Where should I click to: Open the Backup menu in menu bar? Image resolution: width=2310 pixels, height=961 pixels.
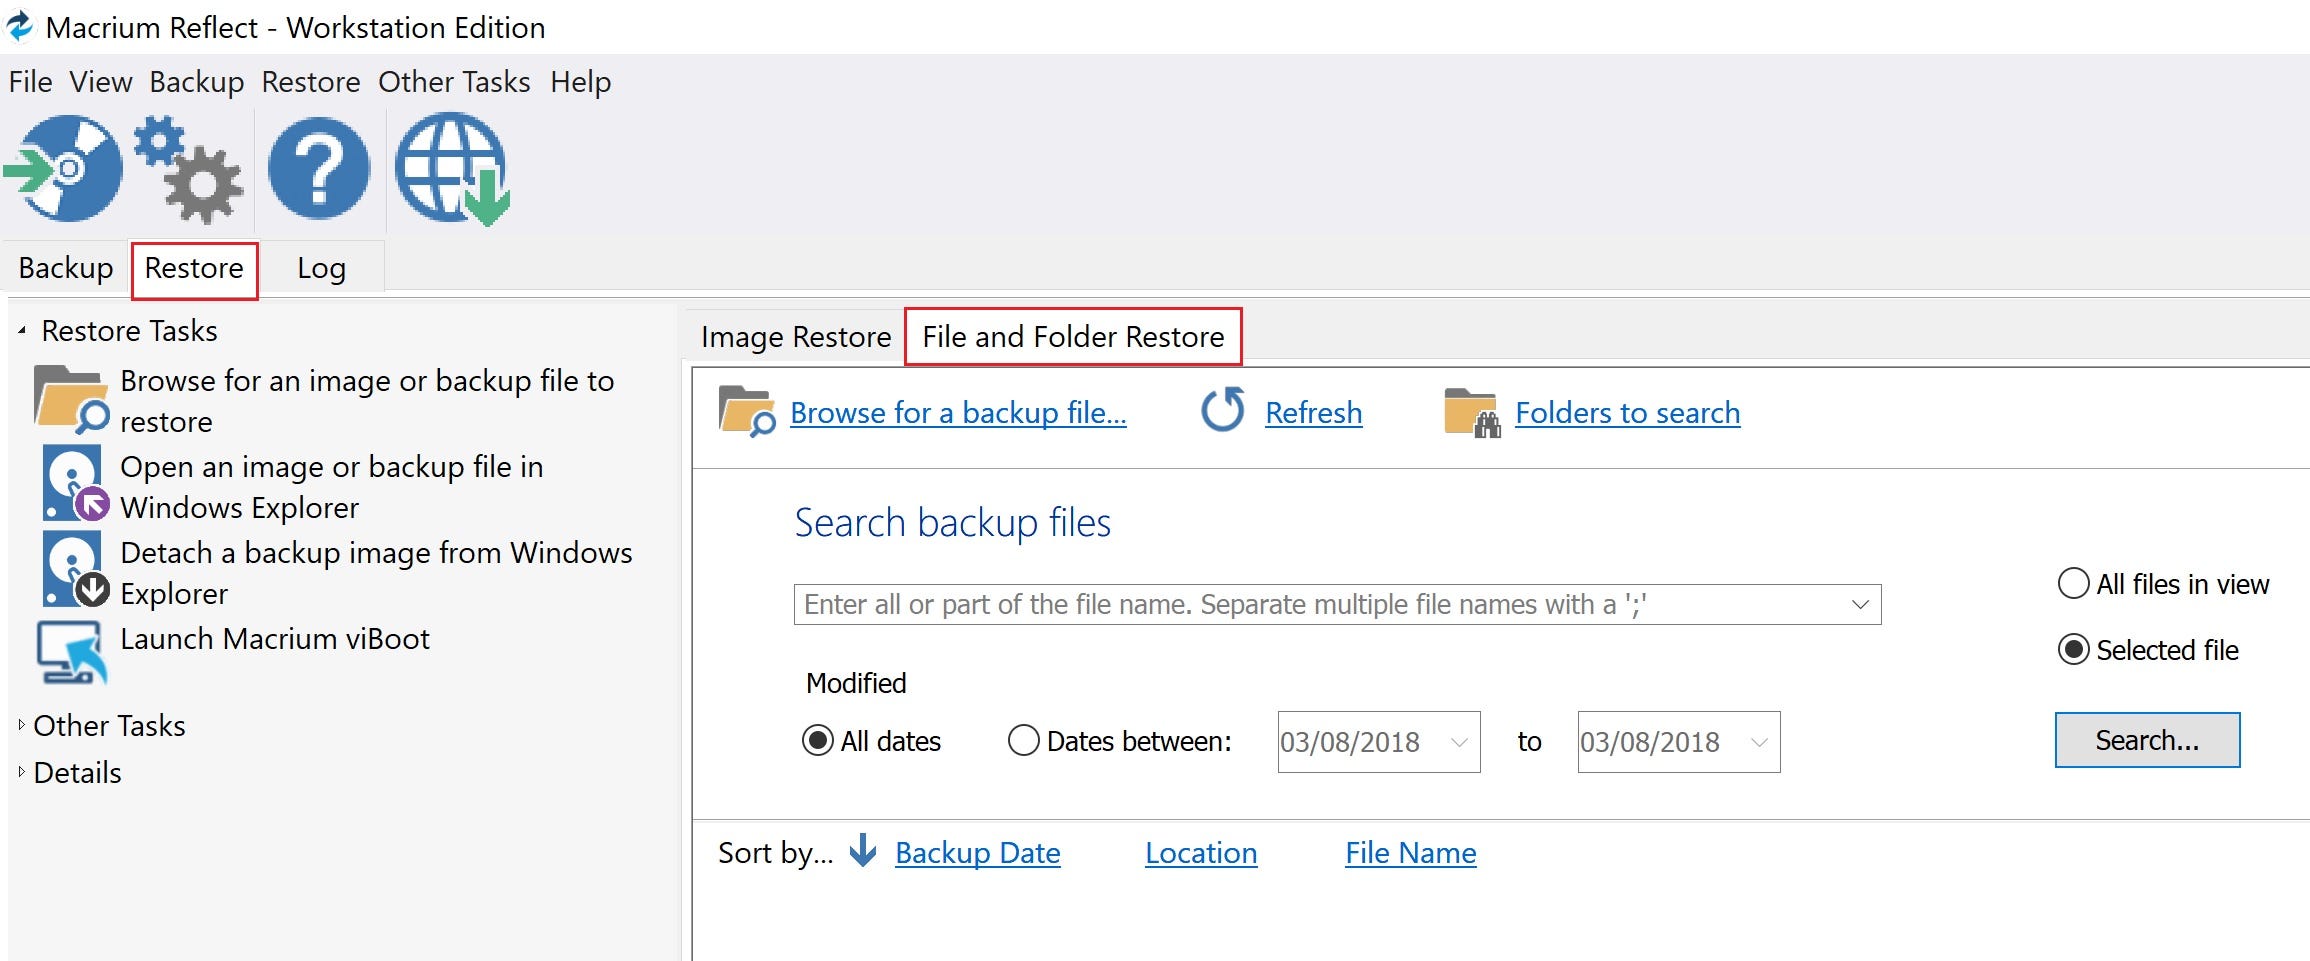(x=197, y=81)
